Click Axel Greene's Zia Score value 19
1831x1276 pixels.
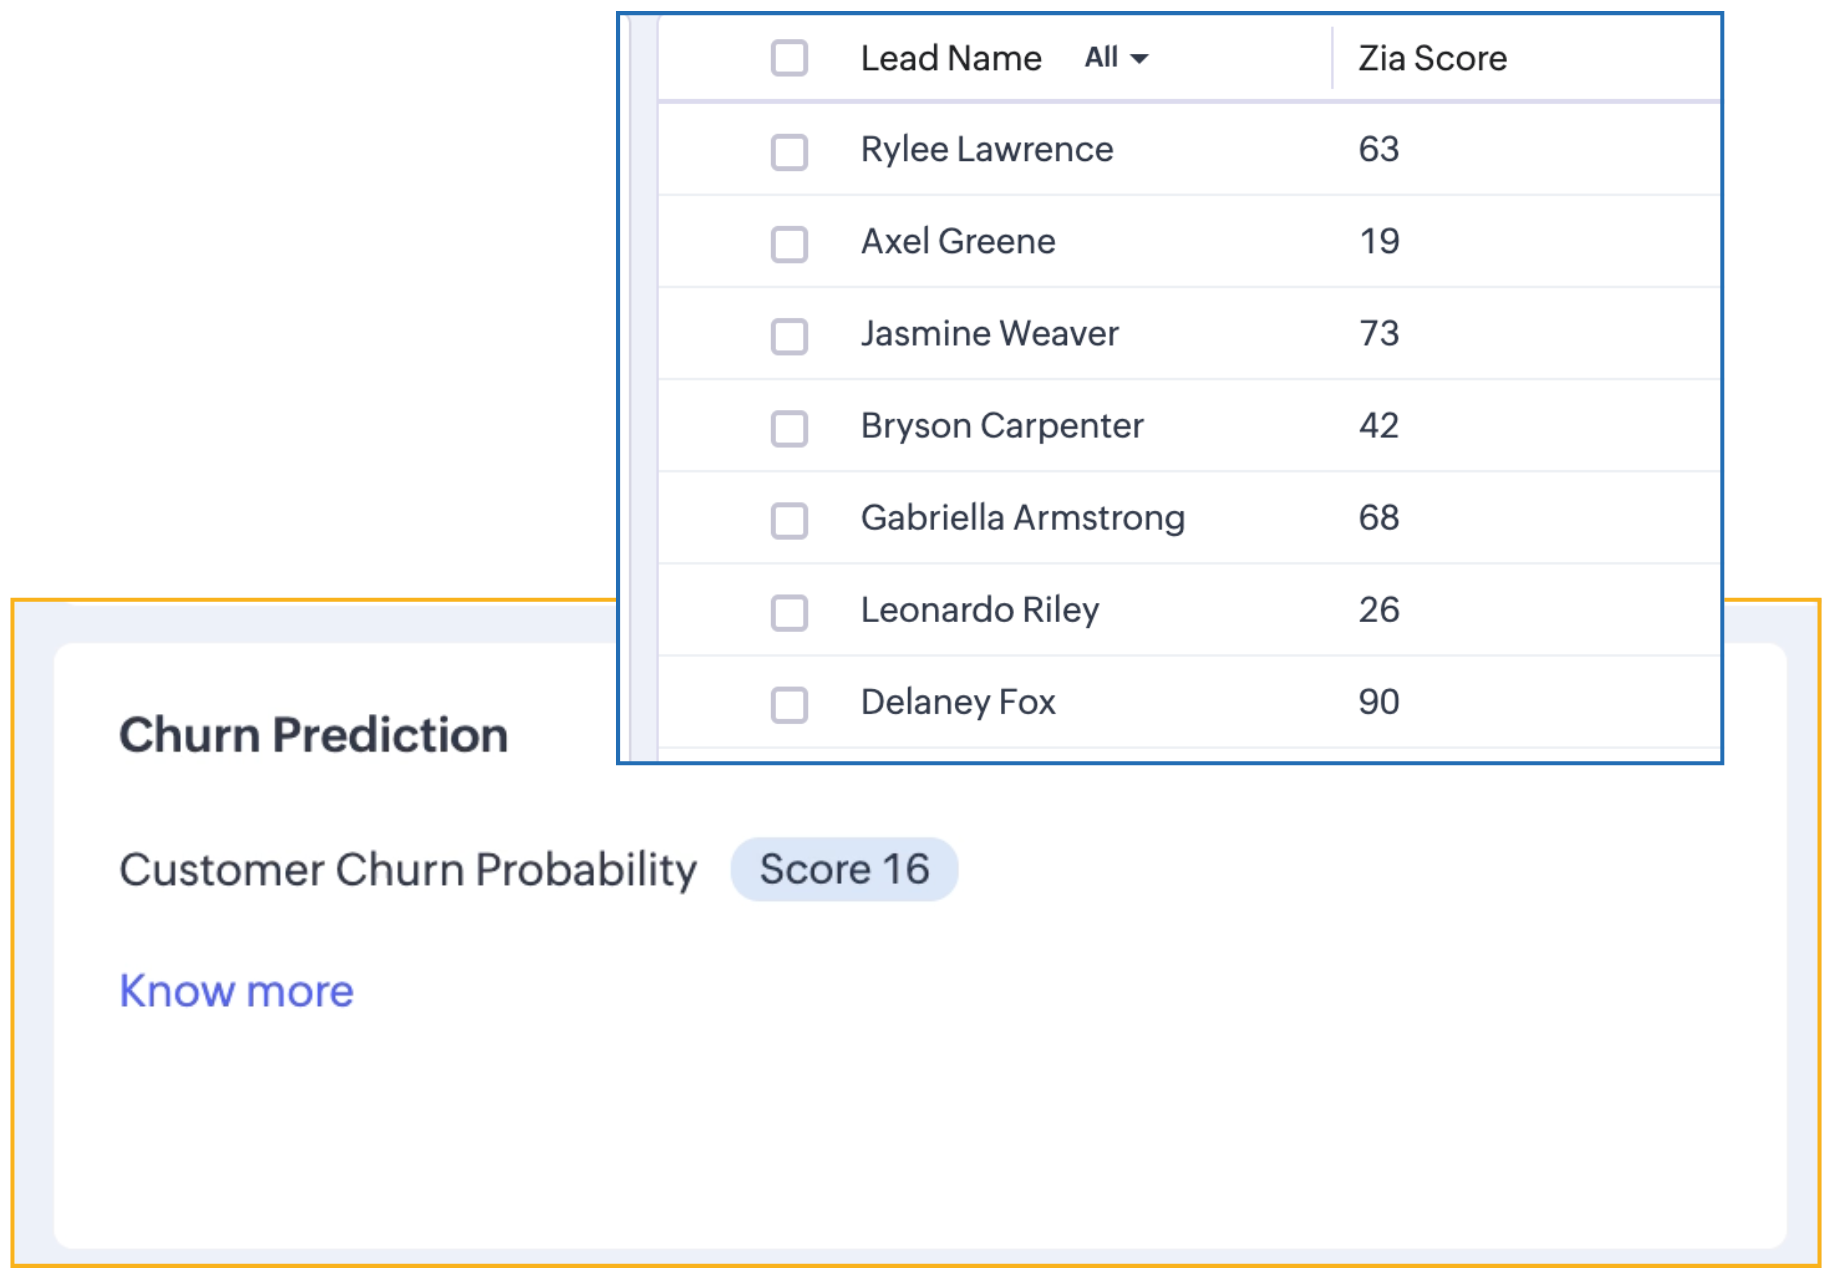click(1376, 241)
